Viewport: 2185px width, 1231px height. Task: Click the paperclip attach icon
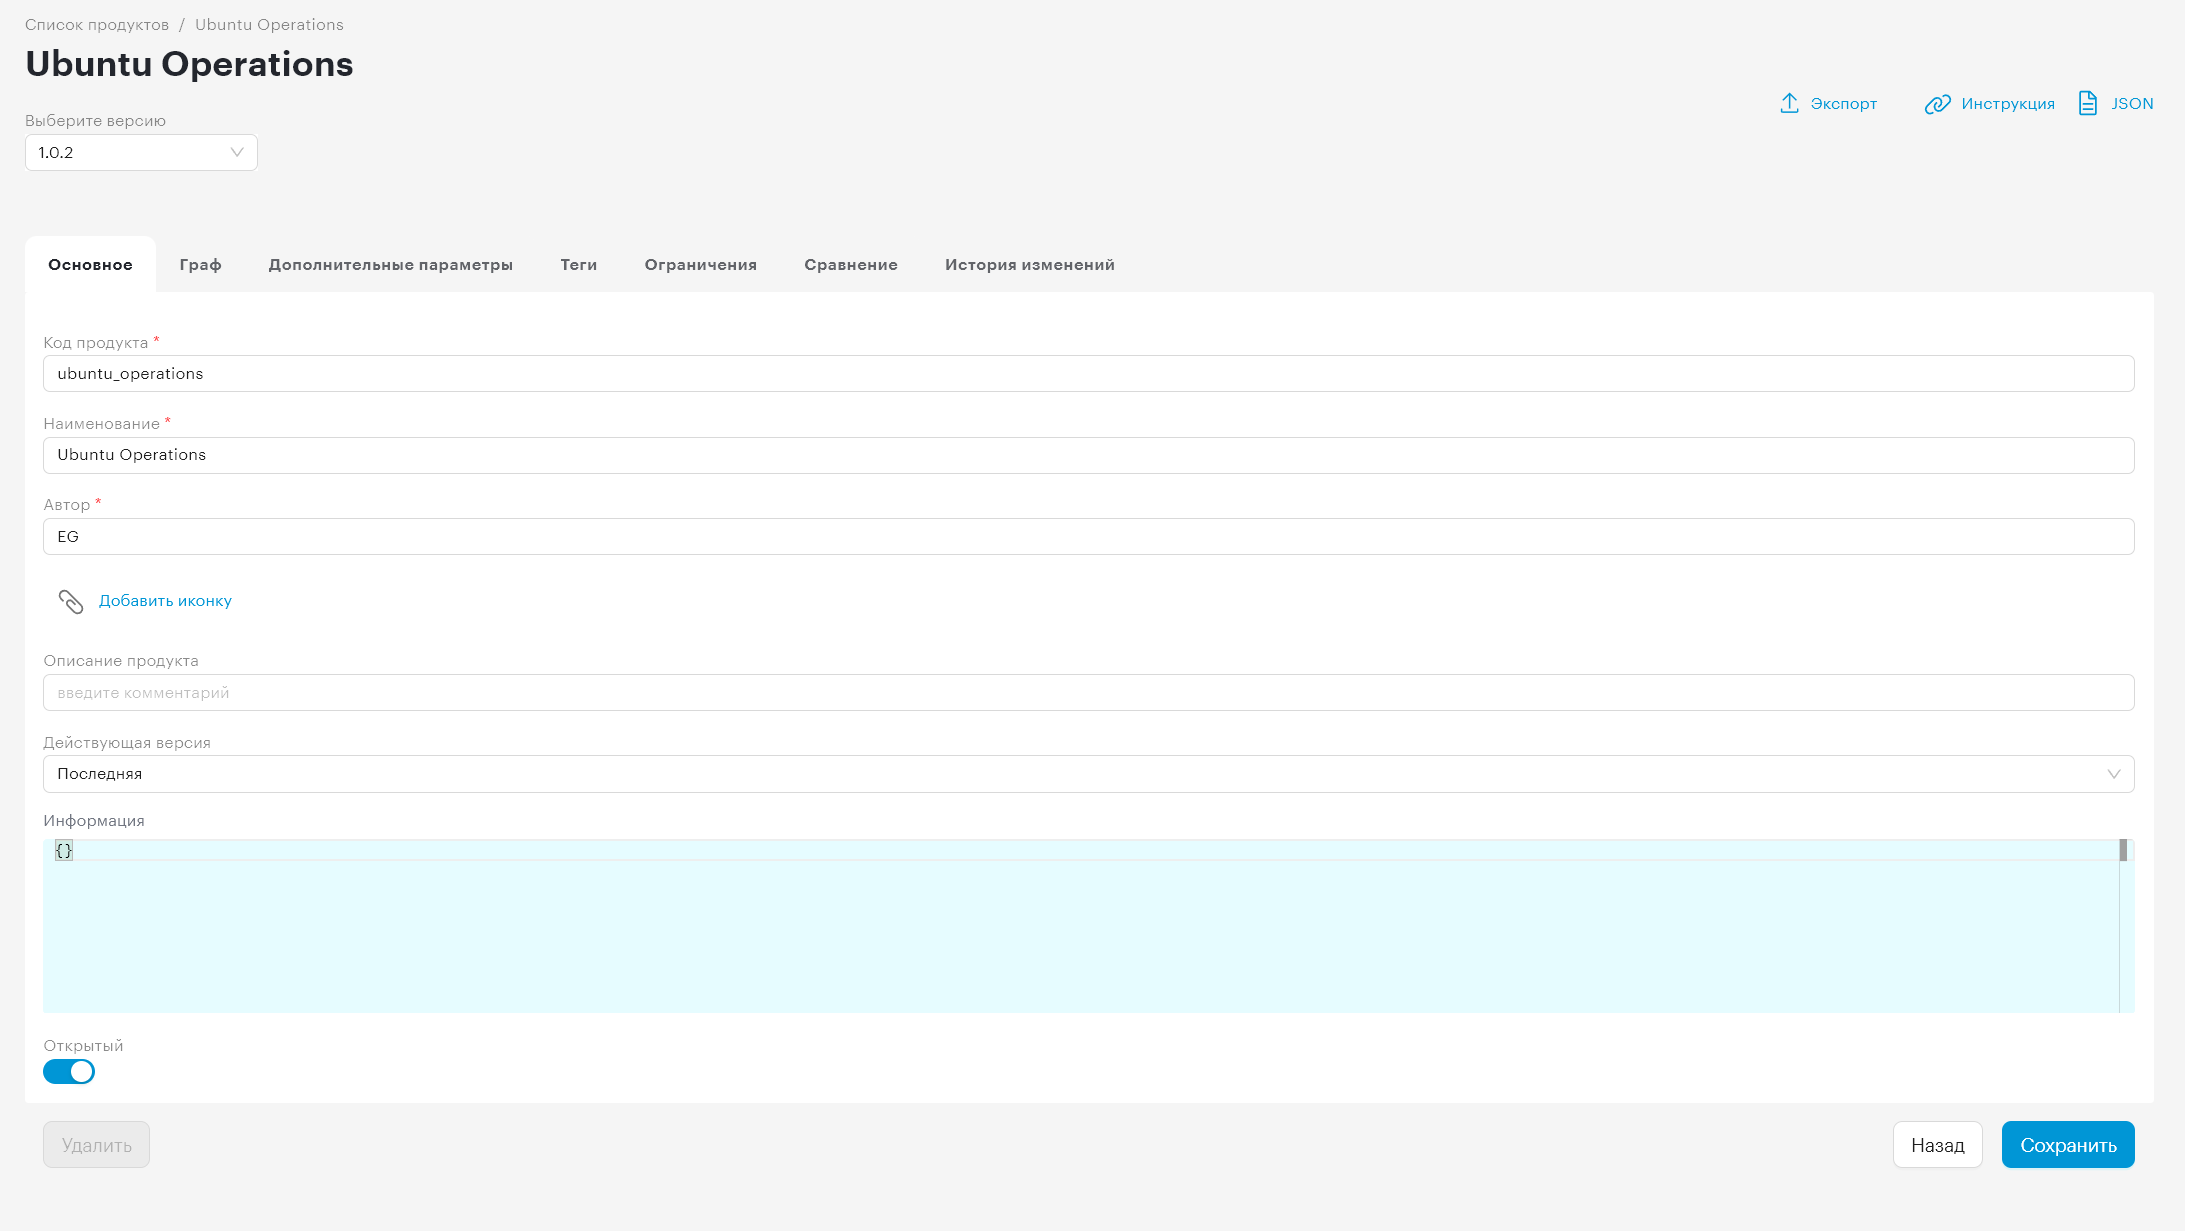point(71,601)
